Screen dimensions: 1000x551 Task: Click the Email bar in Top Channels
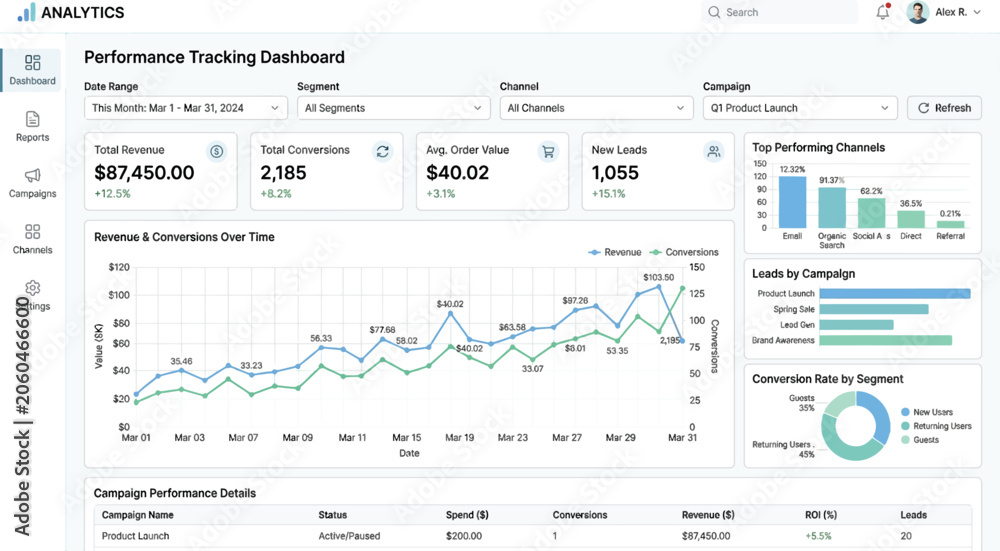792,202
